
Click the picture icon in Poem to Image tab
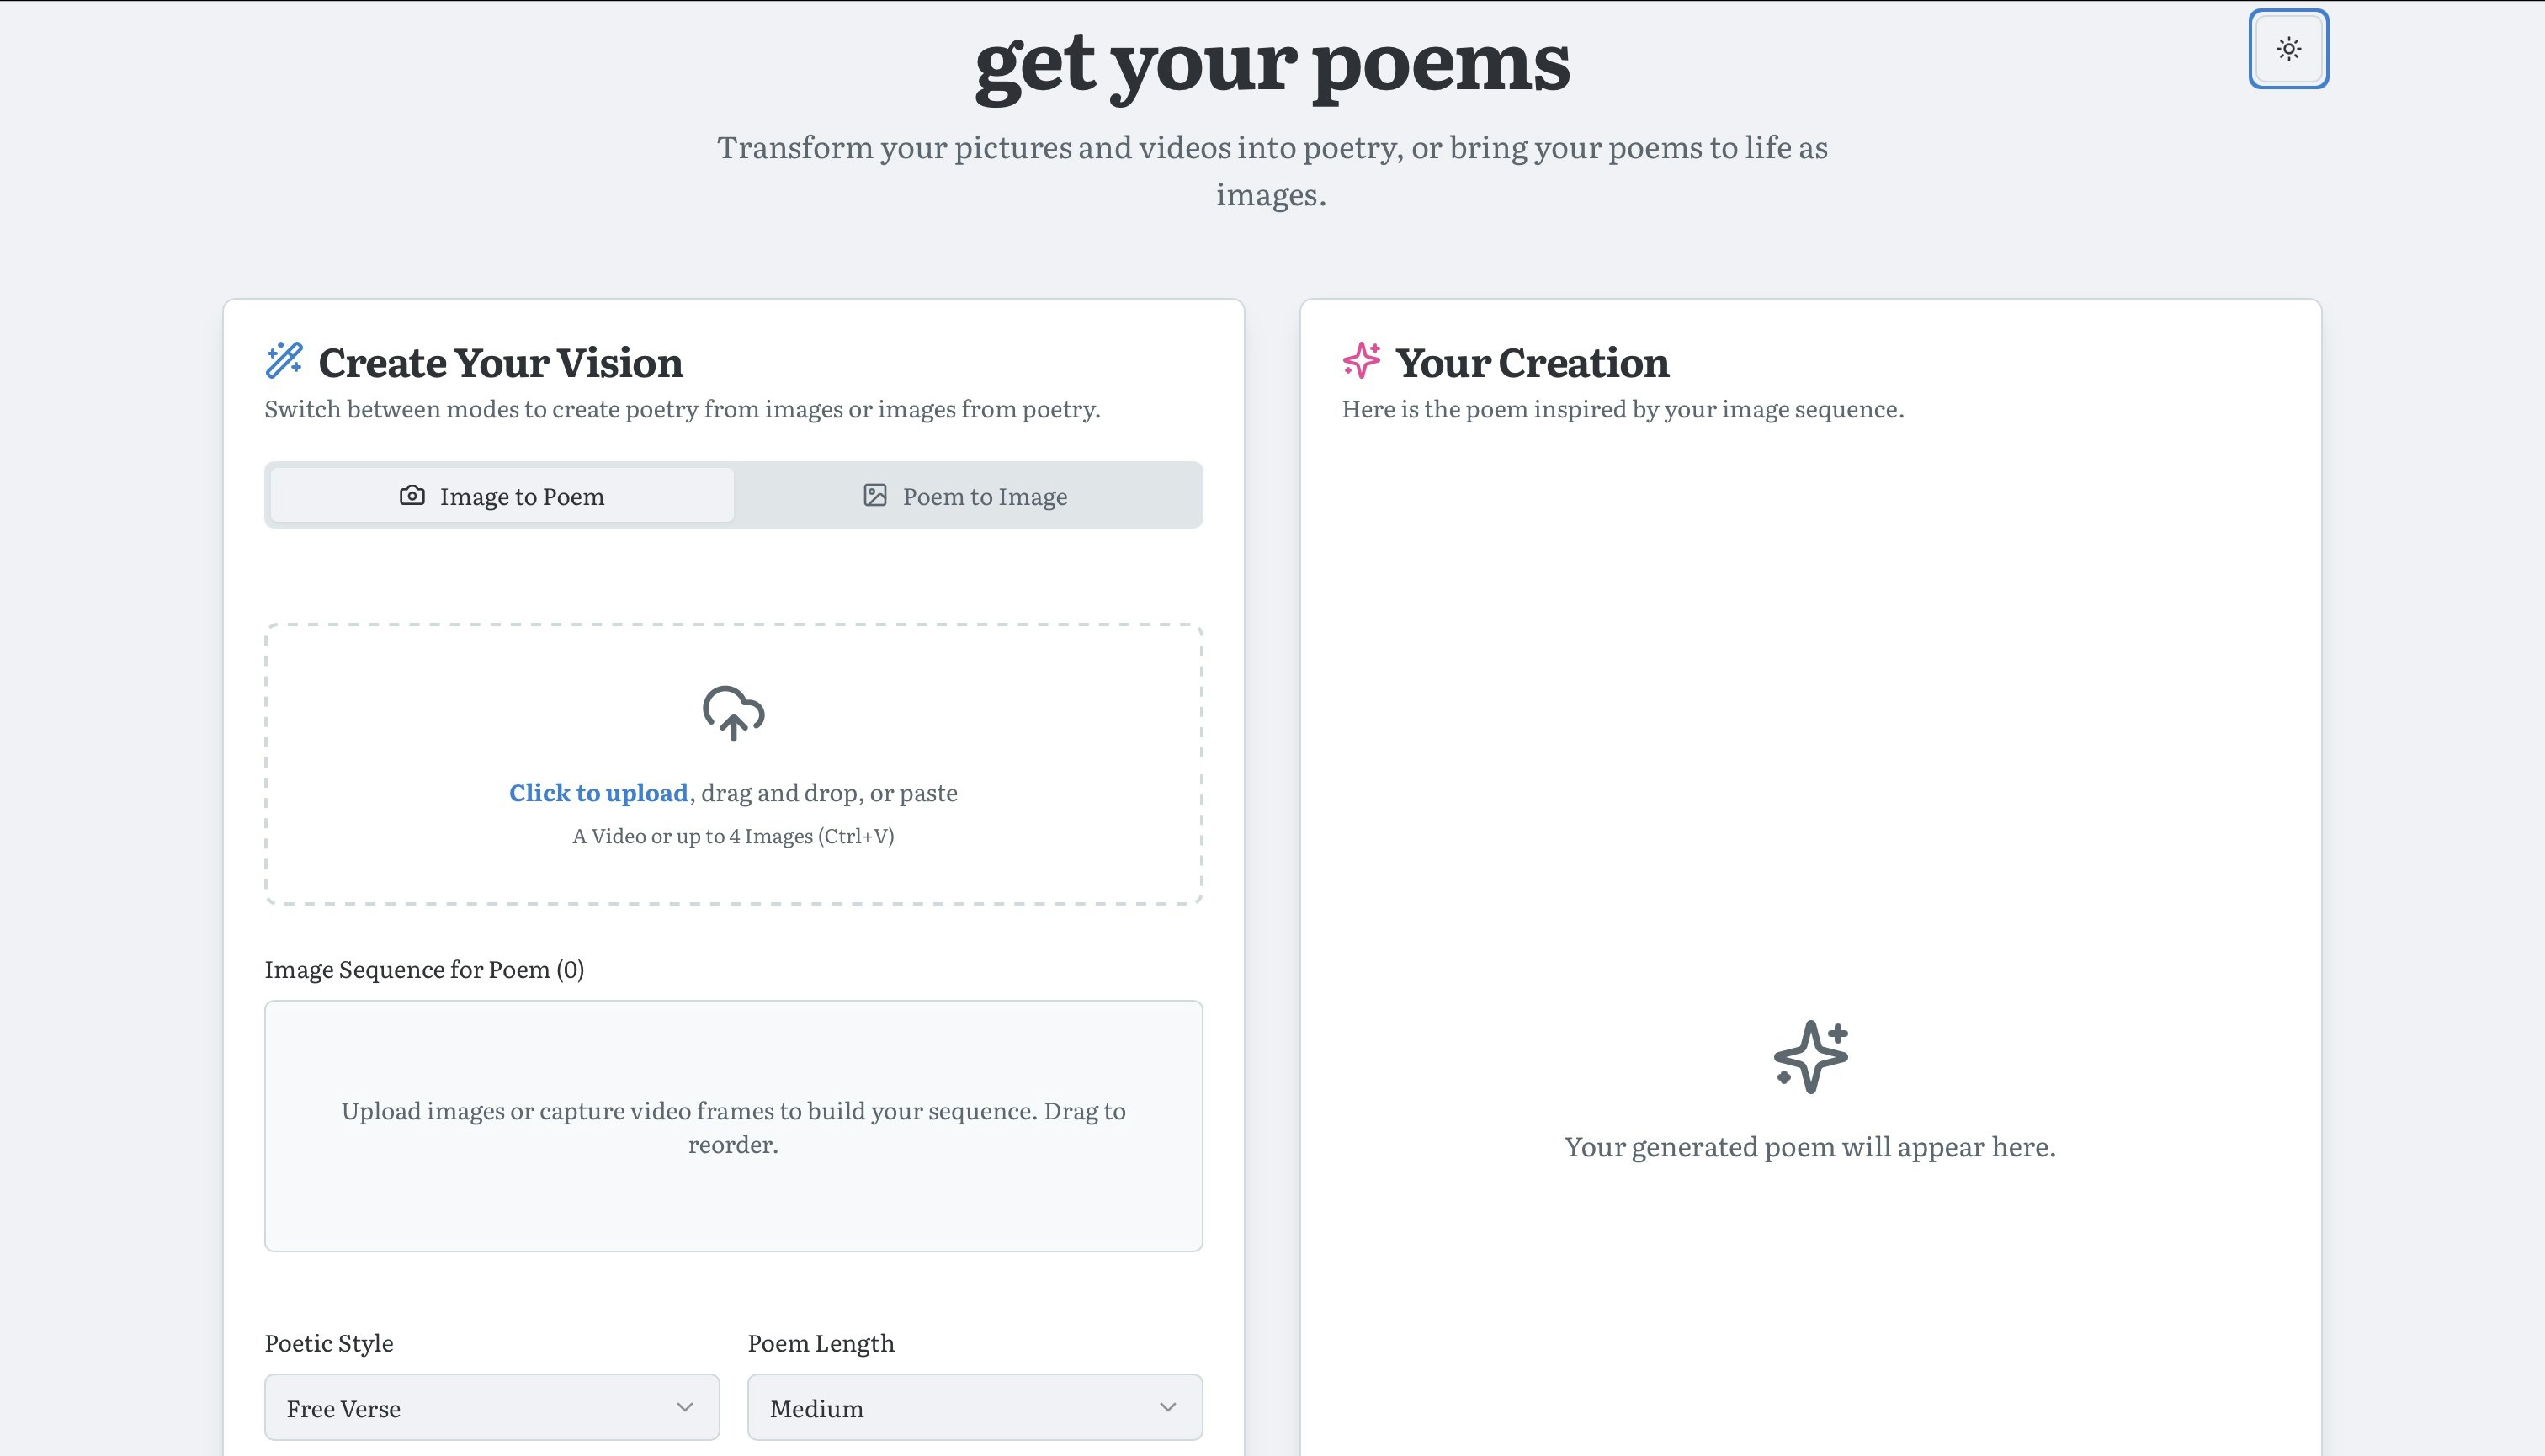pyautogui.click(x=875, y=495)
